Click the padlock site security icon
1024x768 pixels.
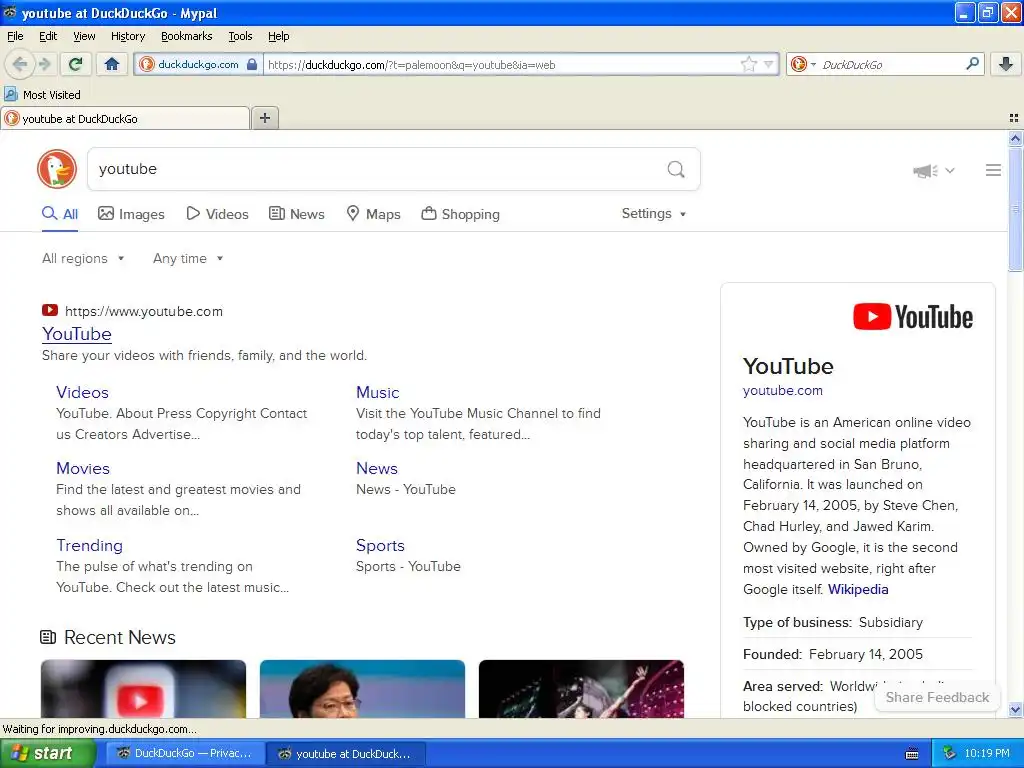[251, 64]
